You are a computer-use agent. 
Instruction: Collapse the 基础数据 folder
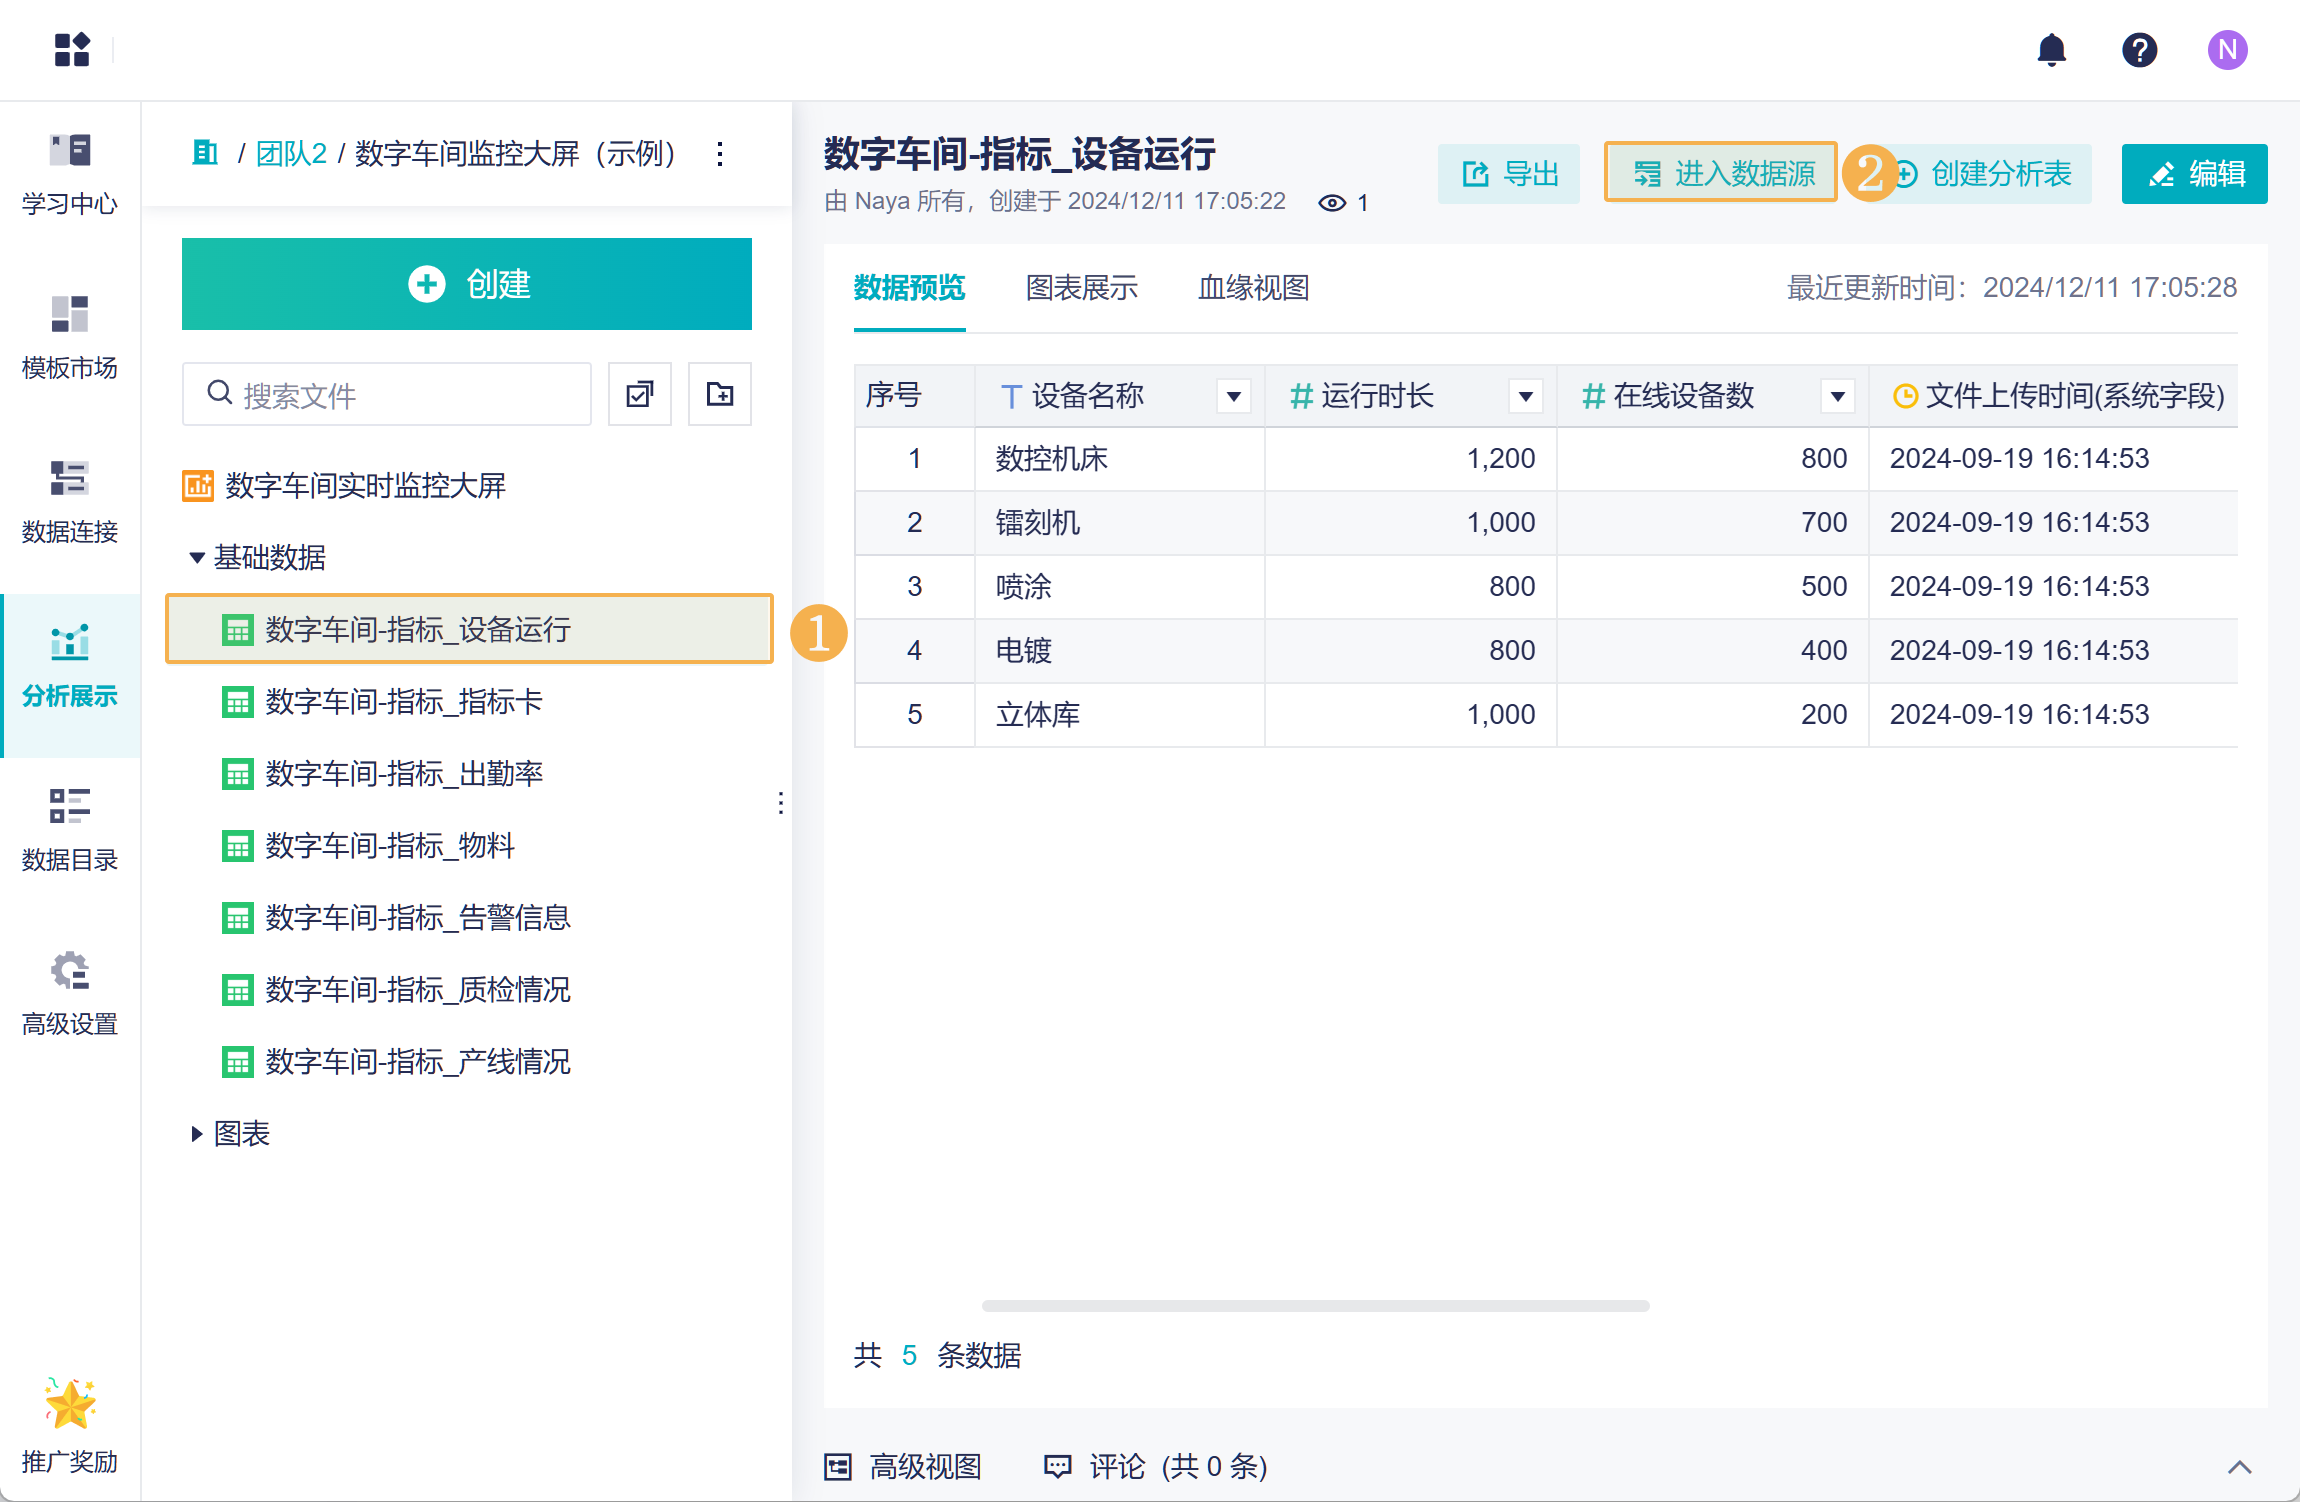tap(197, 558)
